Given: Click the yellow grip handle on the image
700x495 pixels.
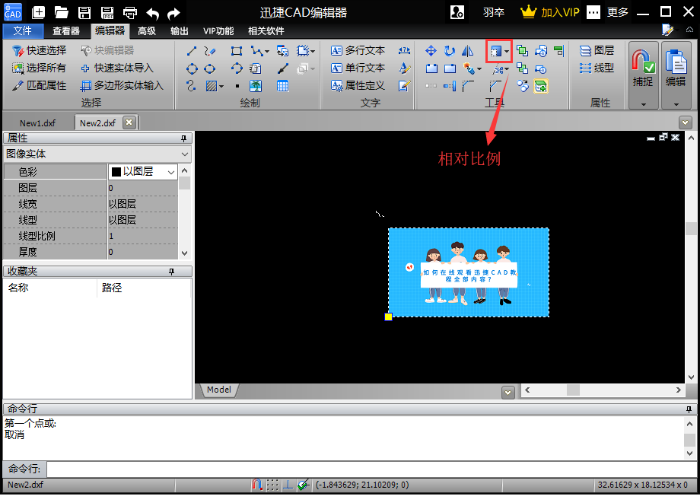Looking at the screenshot, I should [x=388, y=317].
